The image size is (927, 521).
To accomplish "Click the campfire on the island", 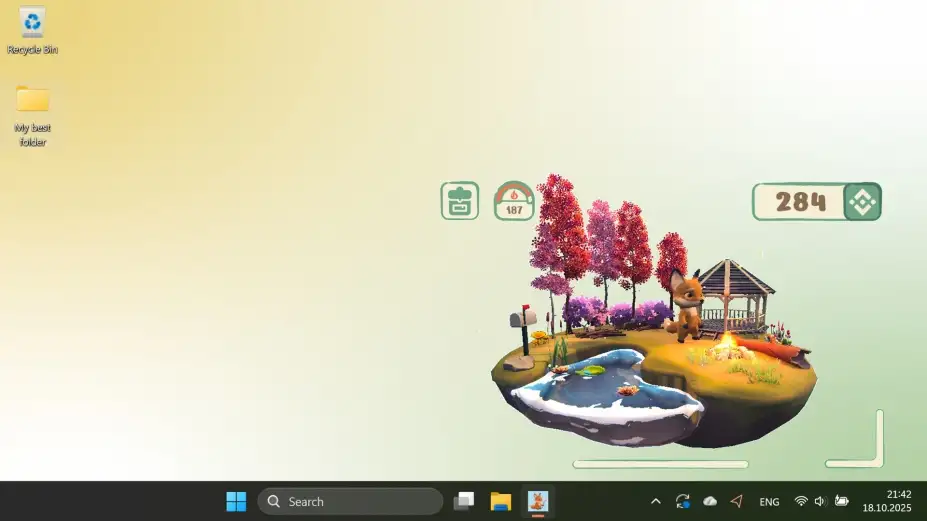I will pos(729,349).
